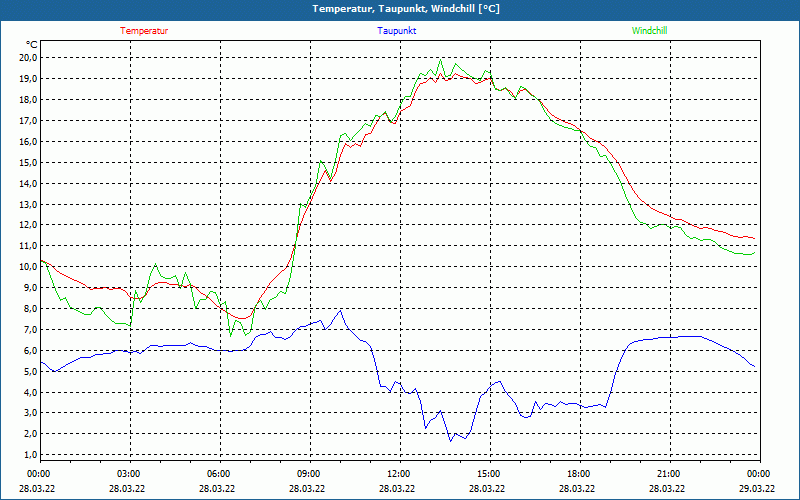Click the '9,0' y-axis value
This screenshot has height=500, width=800.
click(30, 288)
